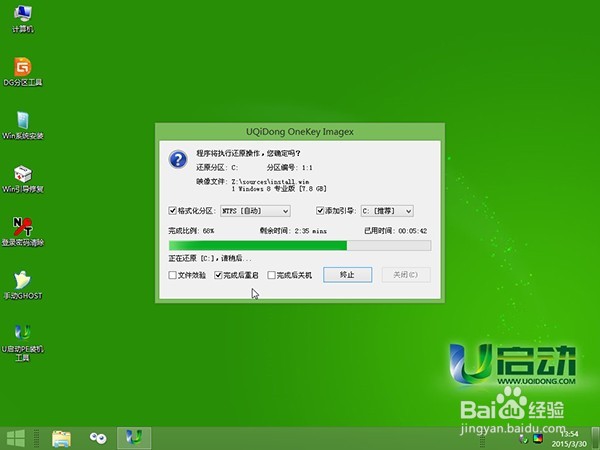
Task: Uncheck the 完成后重启 checkbox
Action: pos(218,275)
